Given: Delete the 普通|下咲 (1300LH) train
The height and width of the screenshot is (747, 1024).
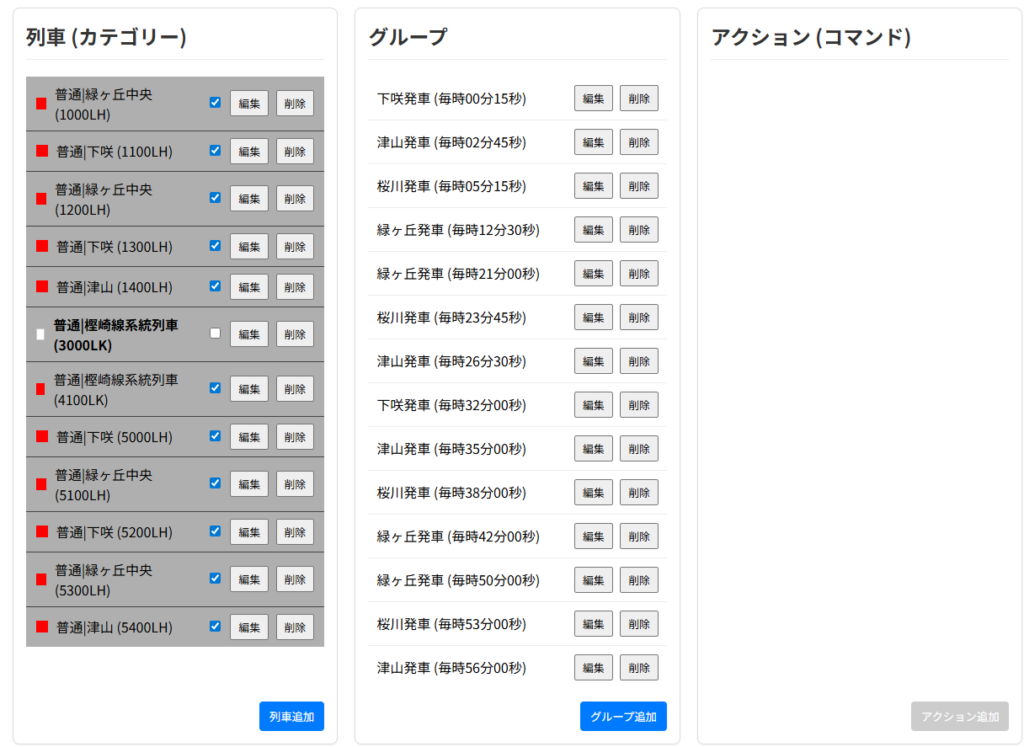Looking at the screenshot, I should pyautogui.click(x=295, y=246).
